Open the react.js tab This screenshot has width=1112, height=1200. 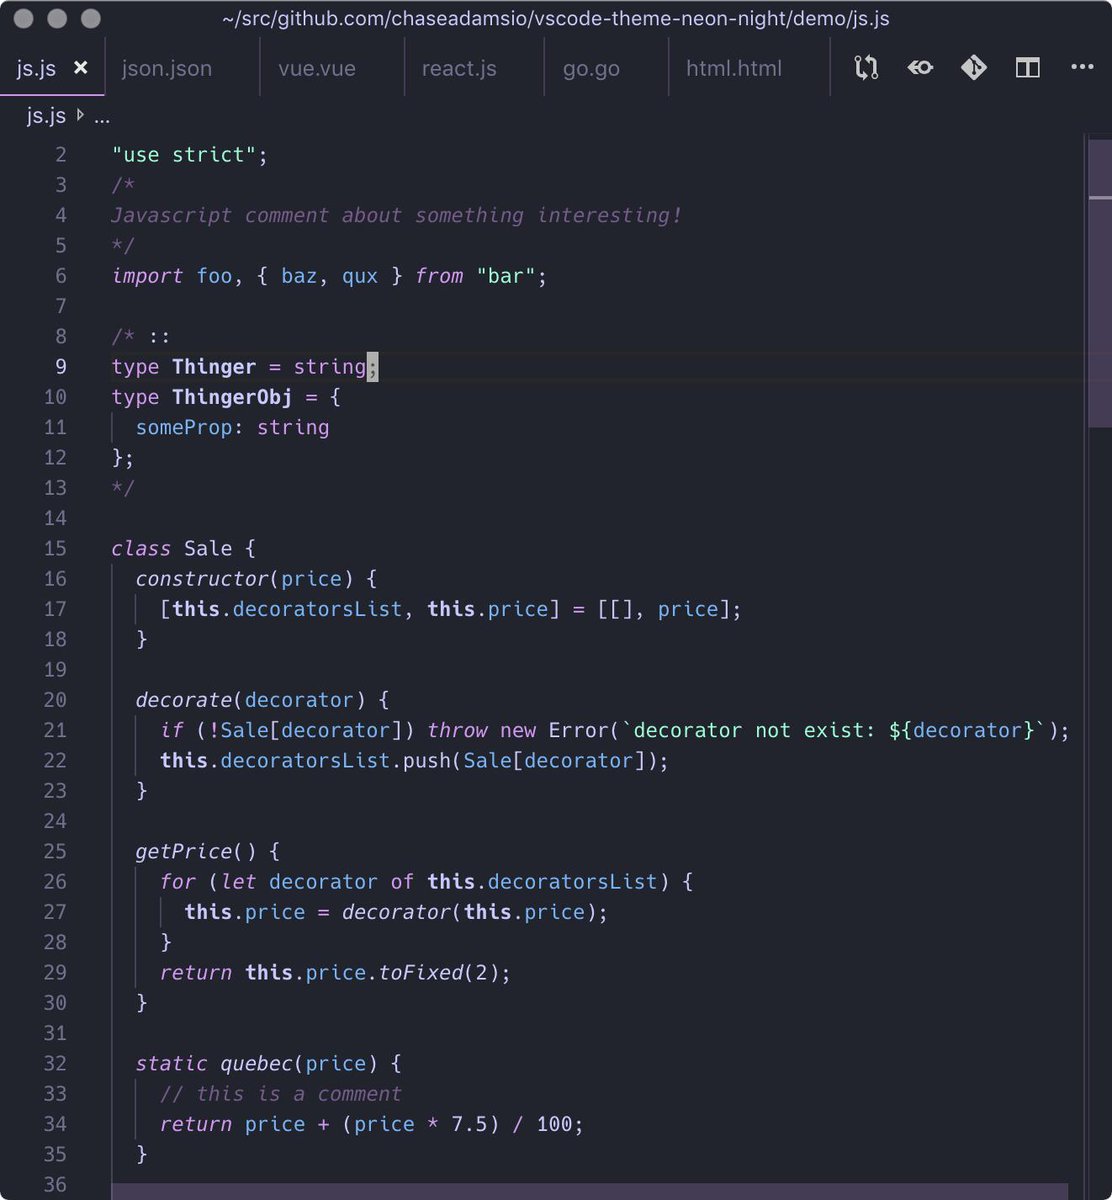click(459, 67)
